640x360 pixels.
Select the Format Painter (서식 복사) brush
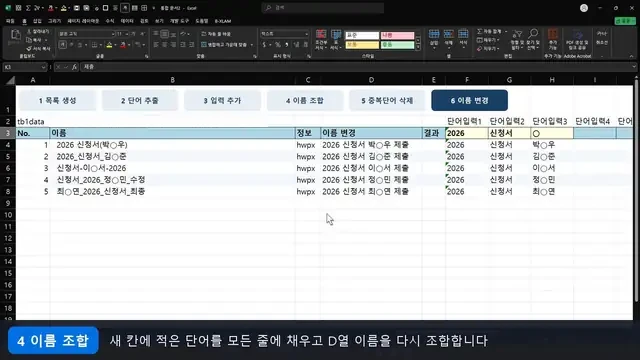[x=29, y=49]
